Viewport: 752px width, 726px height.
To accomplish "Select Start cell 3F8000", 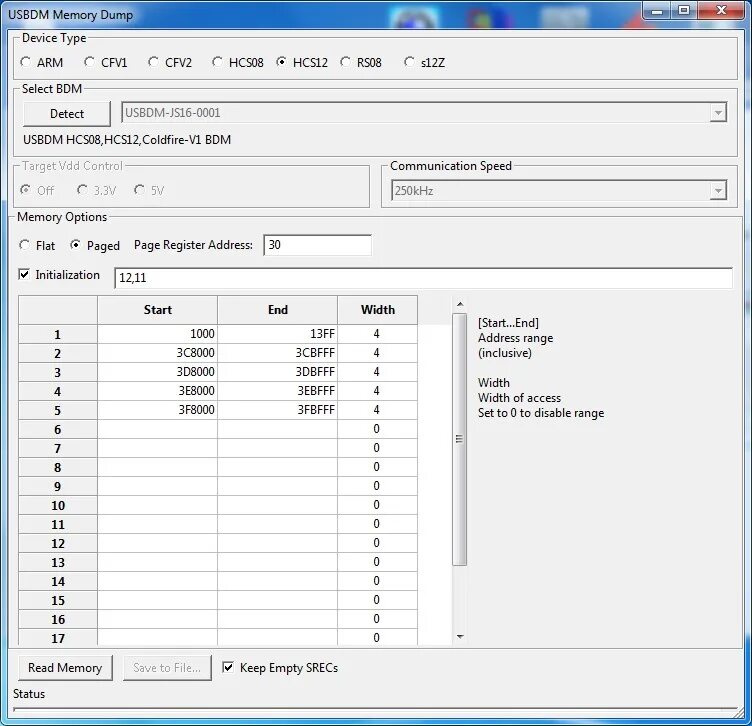I will [157, 410].
